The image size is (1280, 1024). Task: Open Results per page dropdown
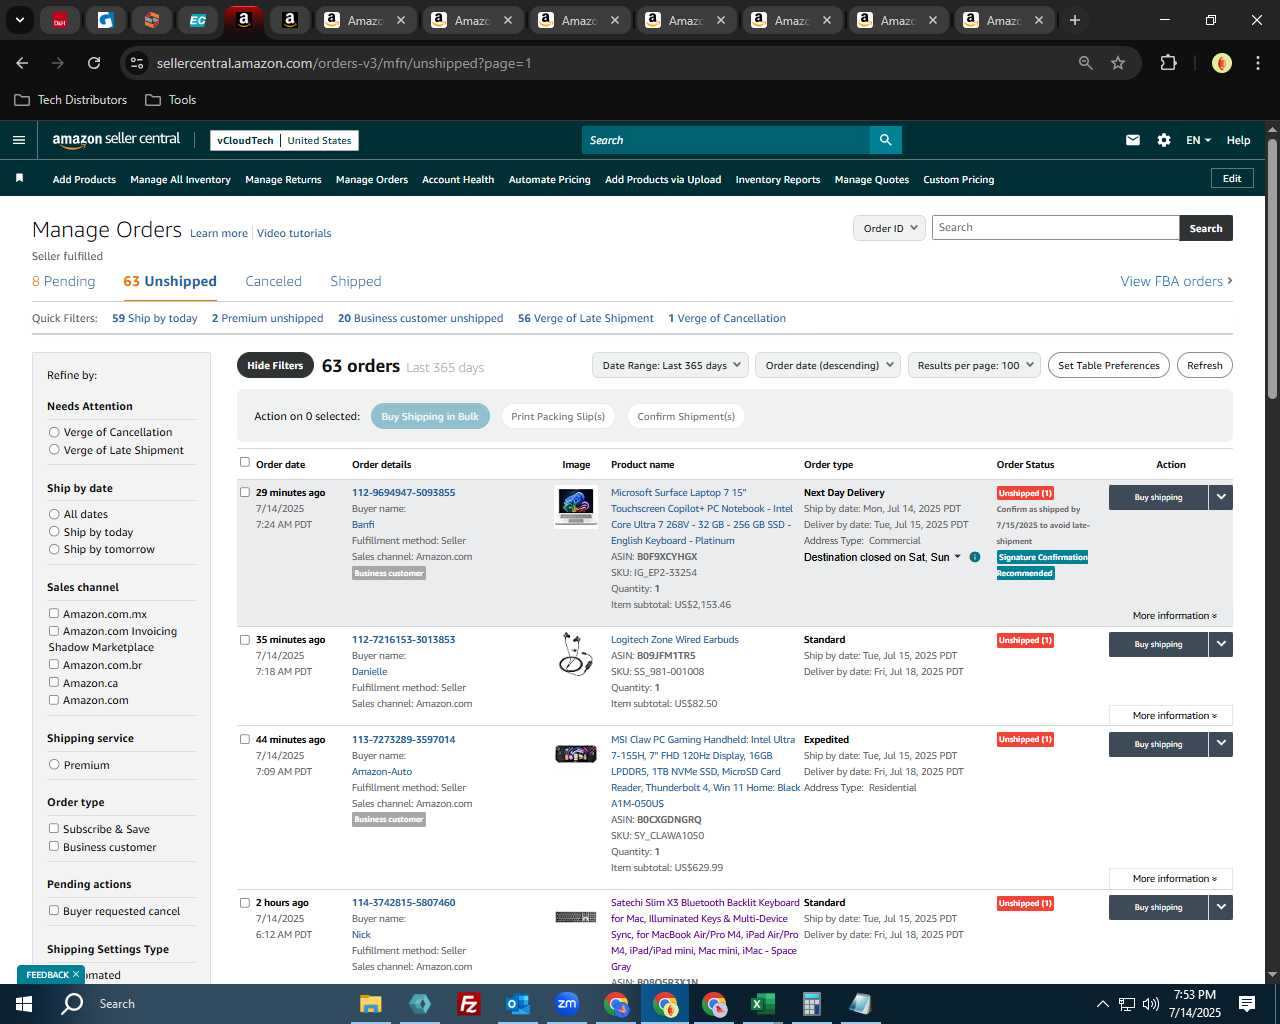(974, 365)
